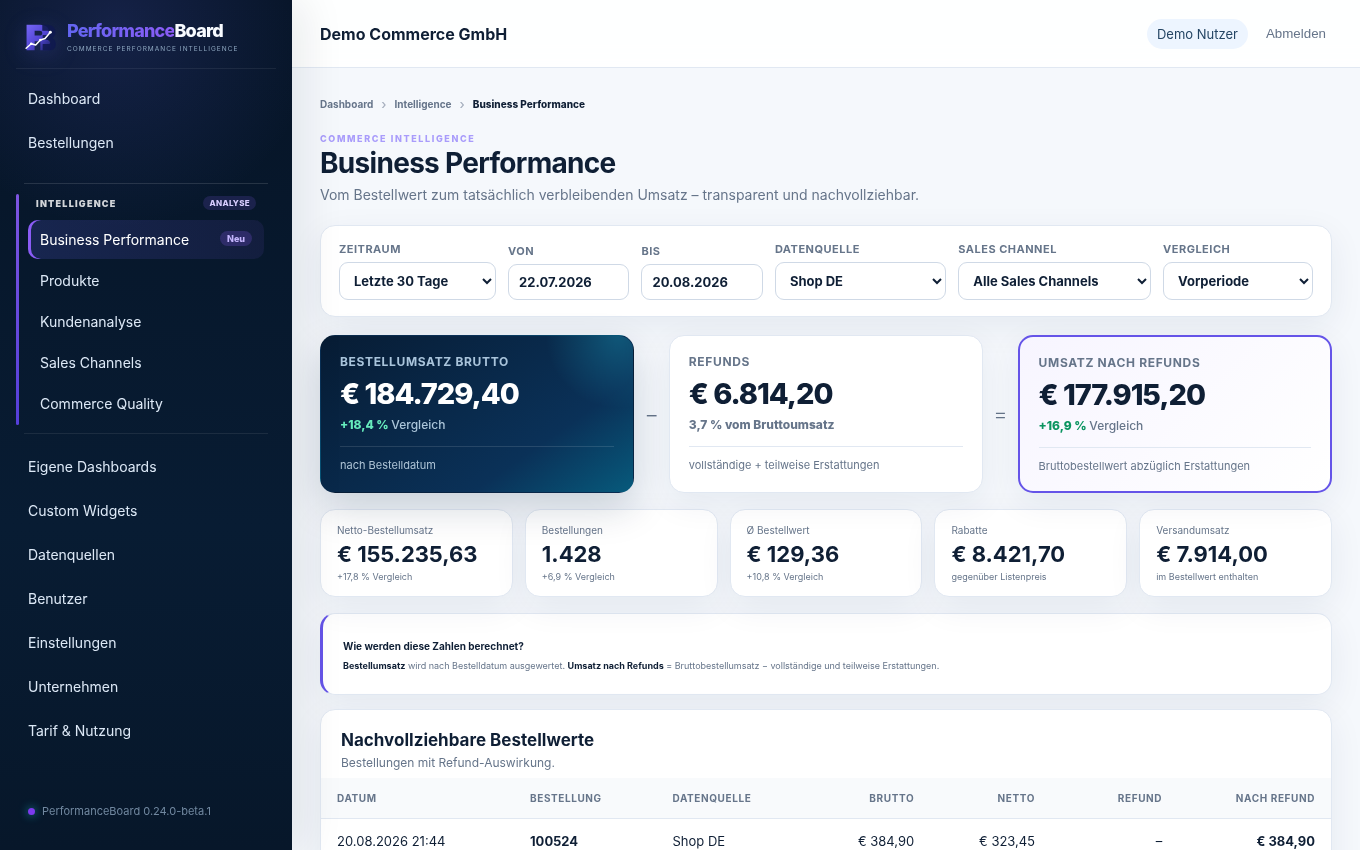
Task: Open Kundenanalyse in the sidebar
Action: point(146,322)
